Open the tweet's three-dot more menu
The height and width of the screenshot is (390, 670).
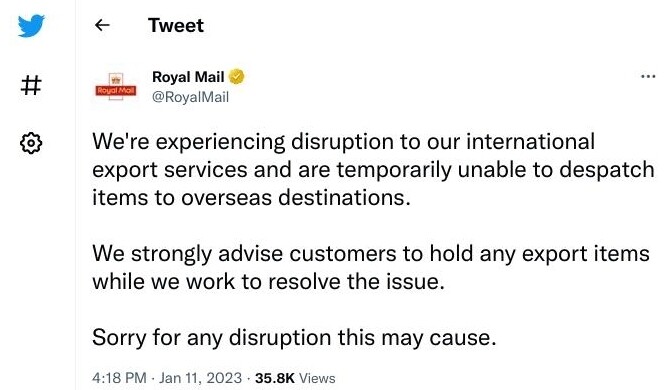648,76
